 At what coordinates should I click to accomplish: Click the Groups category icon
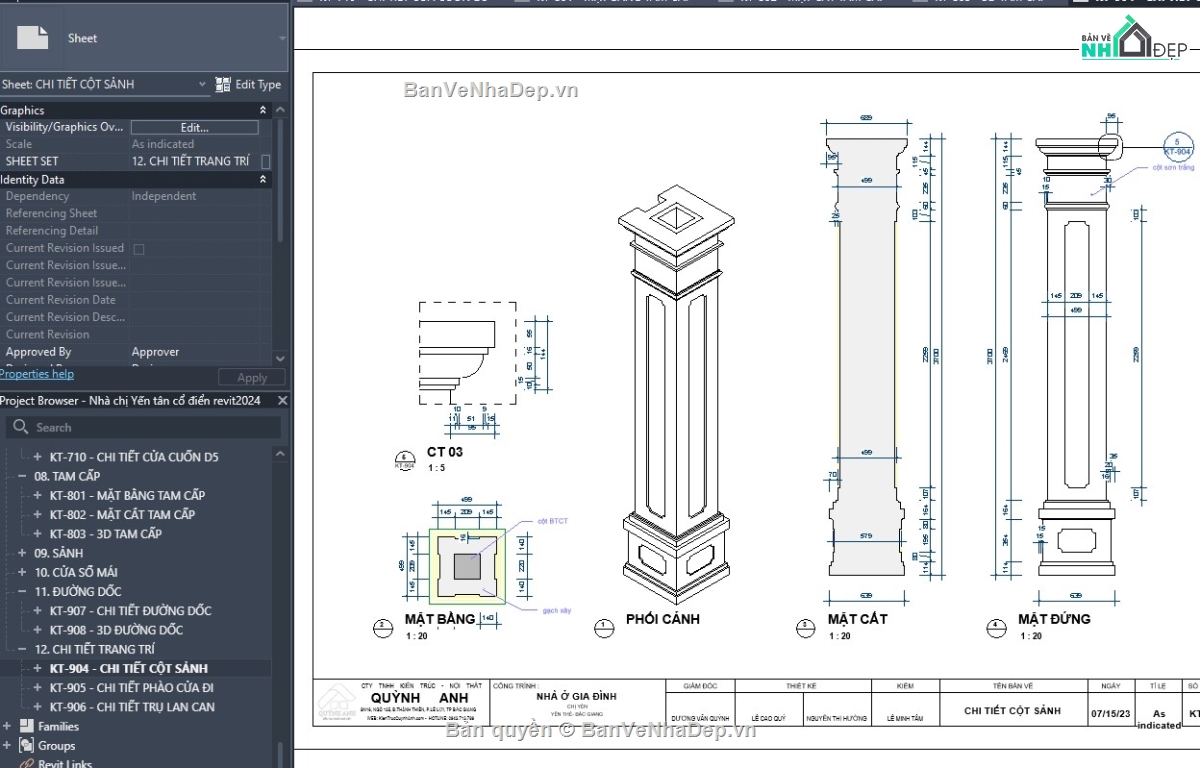click(x=25, y=745)
